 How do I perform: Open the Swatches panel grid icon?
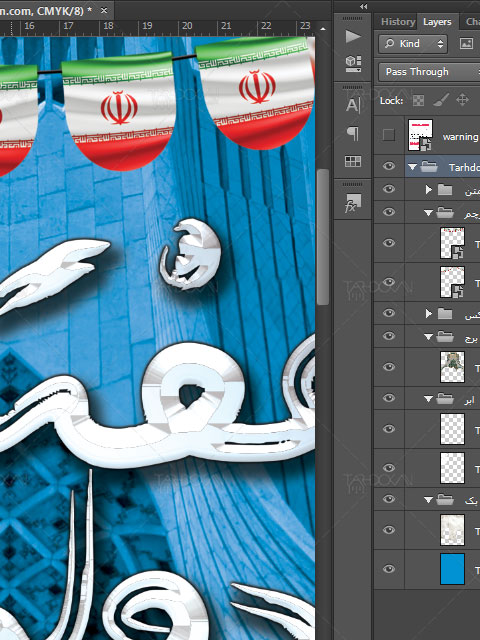pyautogui.click(x=353, y=161)
